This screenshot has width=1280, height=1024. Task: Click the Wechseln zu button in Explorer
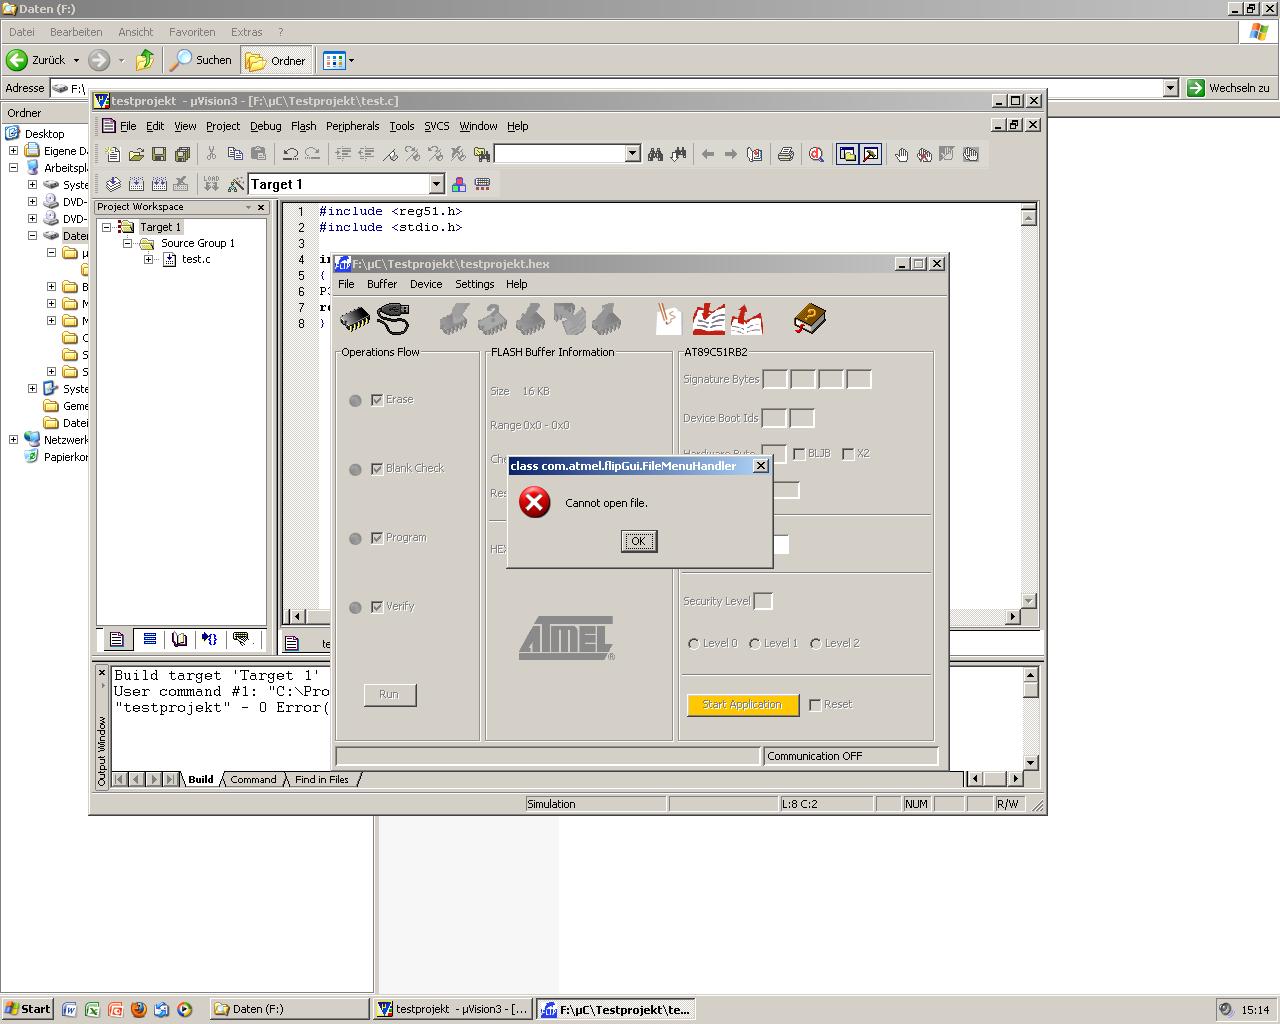[x=1229, y=88]
